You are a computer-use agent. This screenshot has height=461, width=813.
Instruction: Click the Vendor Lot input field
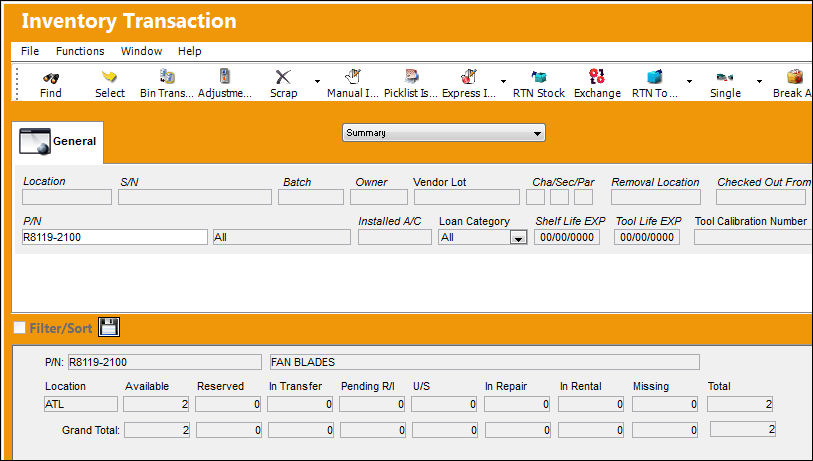coord(467,197)
